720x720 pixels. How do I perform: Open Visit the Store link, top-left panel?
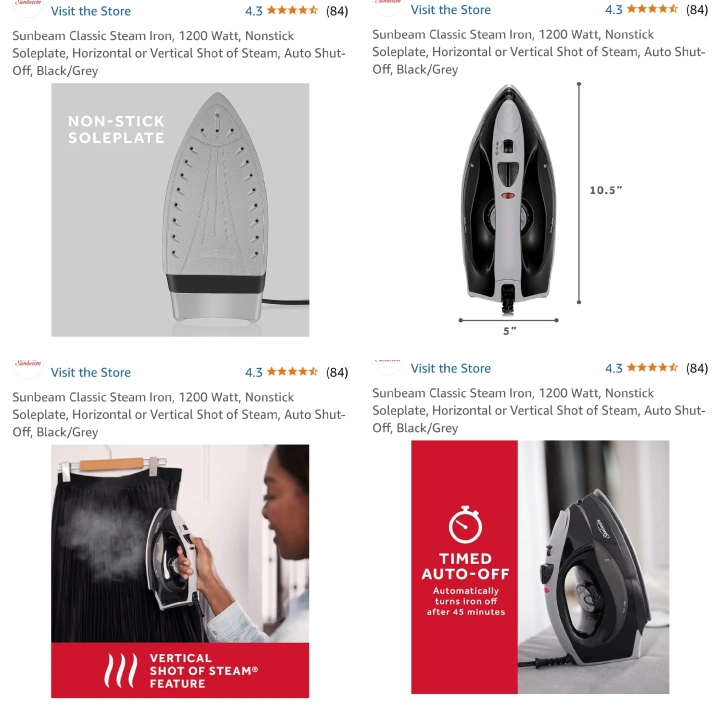(90, 11)
